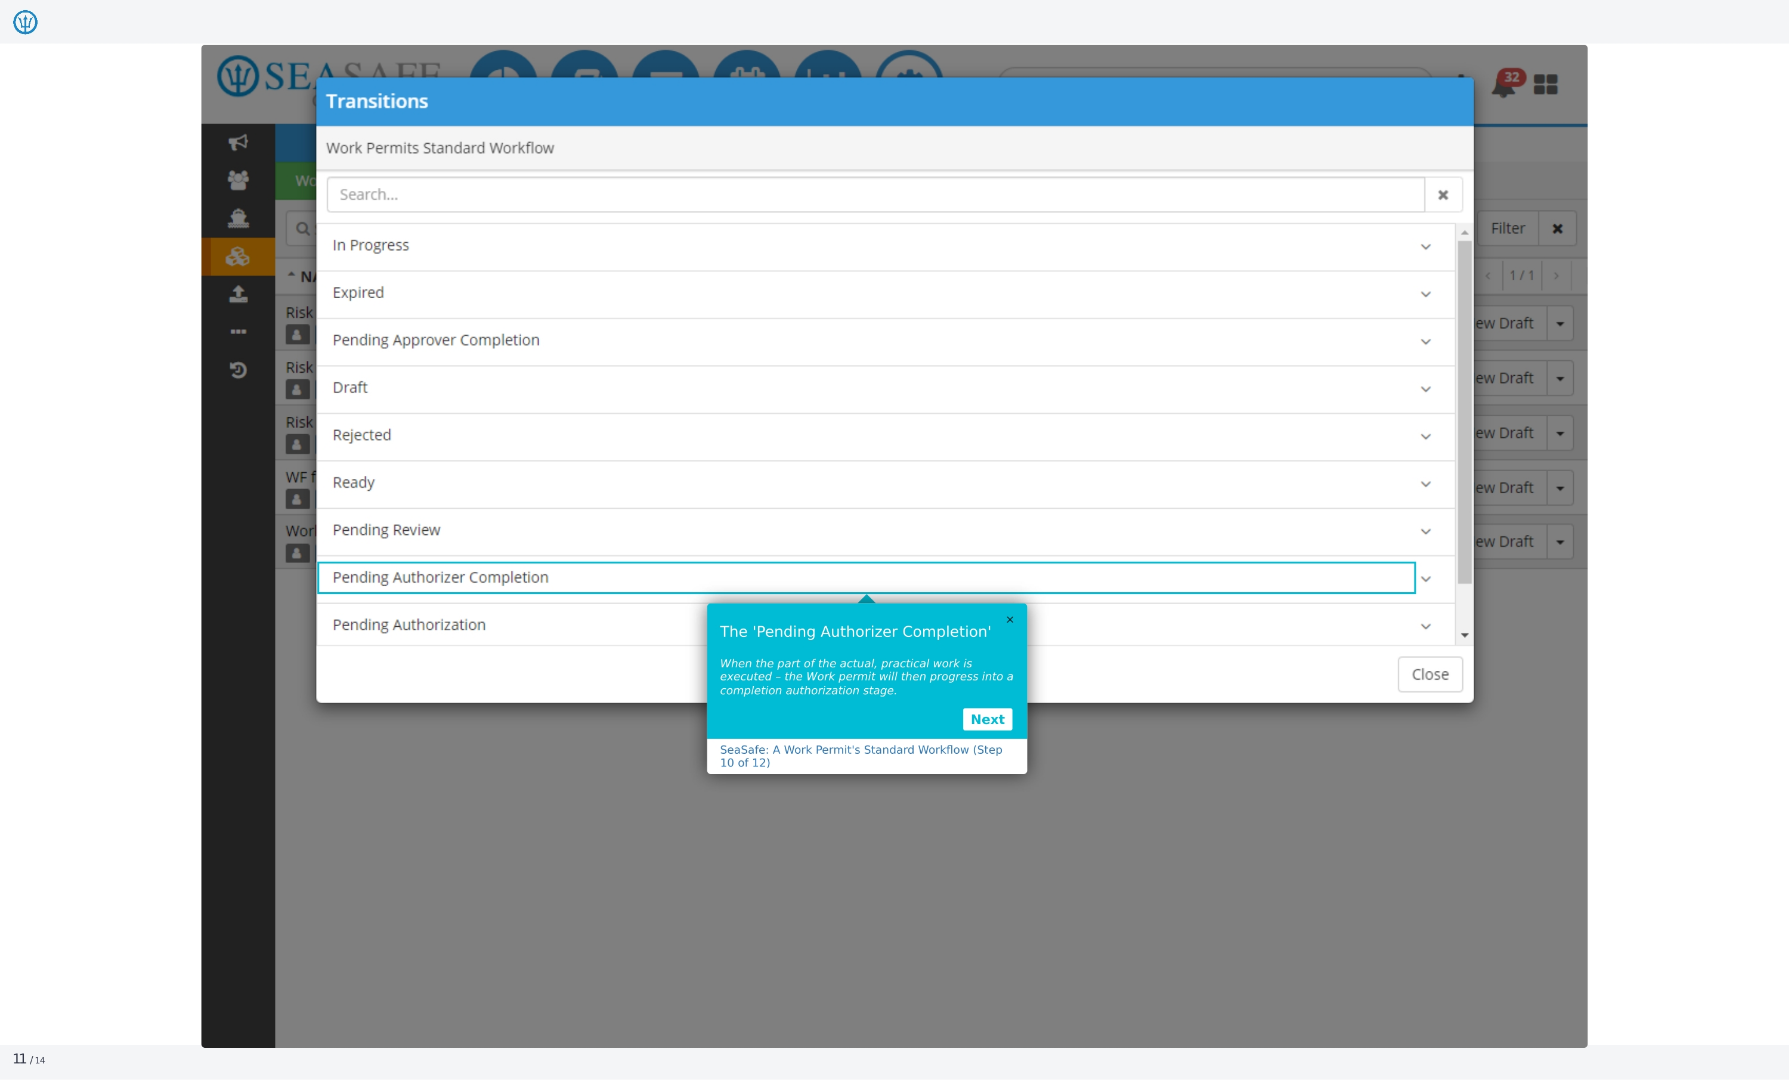The image size is (1789, 1080).
Task: Select the Pending Review row label
Action: 386,530
